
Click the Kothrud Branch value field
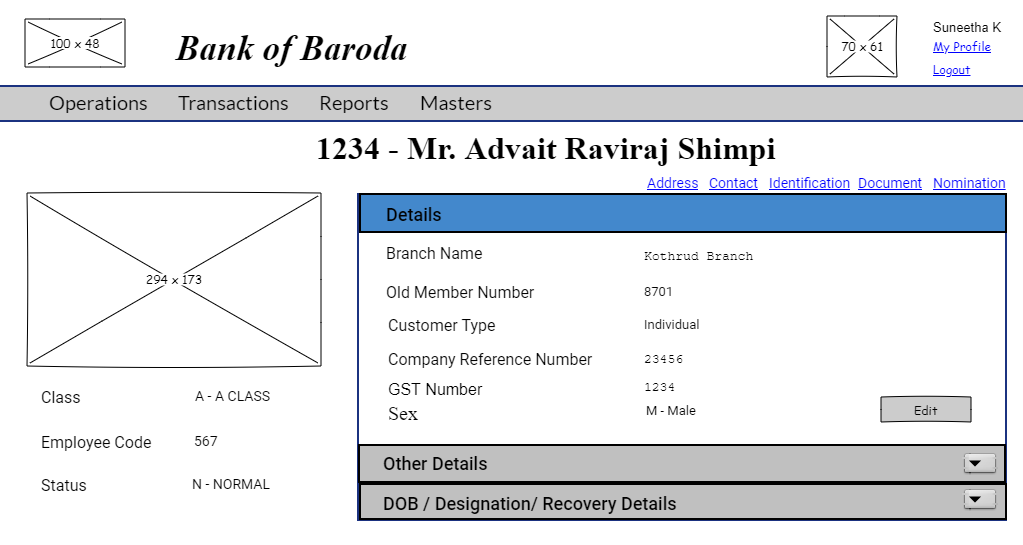coord(698,256)
